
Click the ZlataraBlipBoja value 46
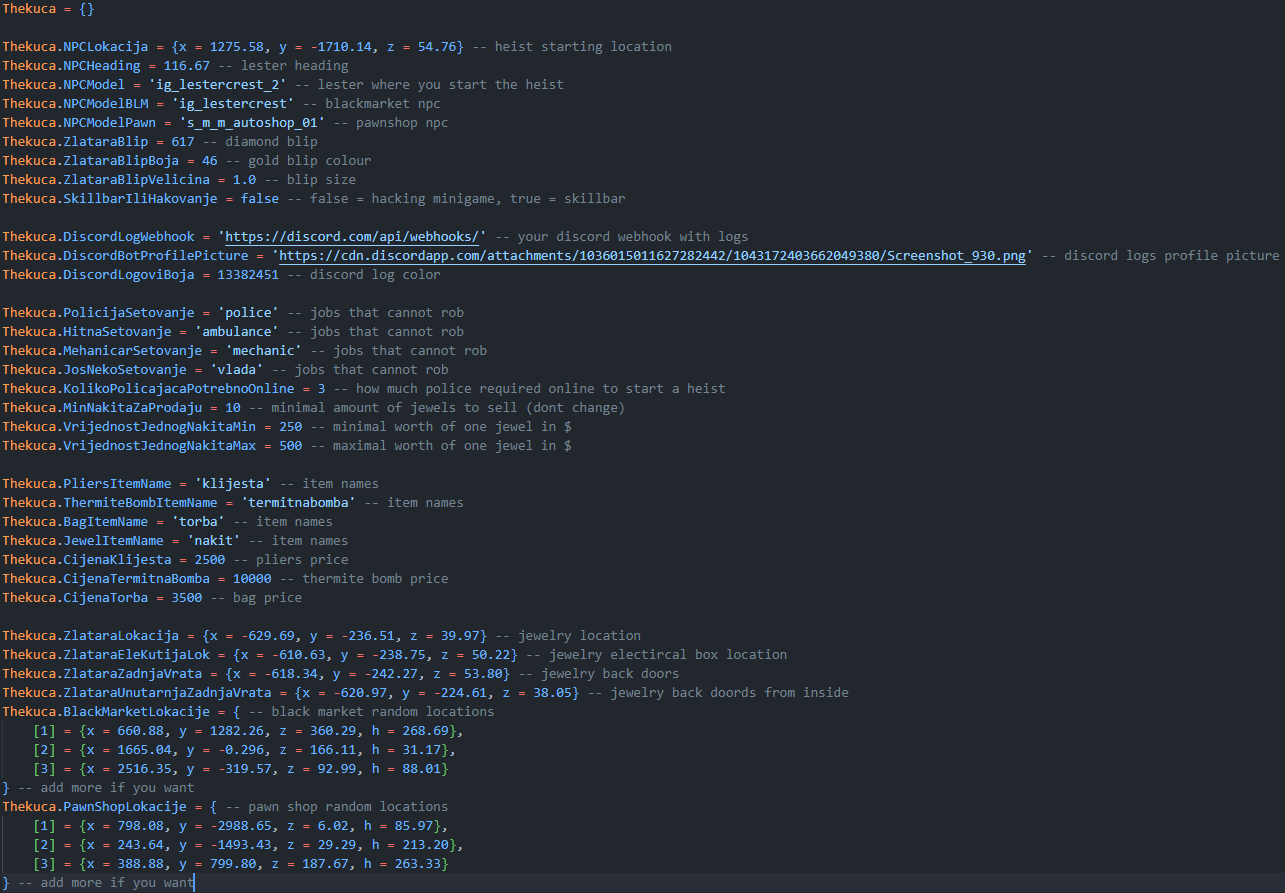click(210, 161)
